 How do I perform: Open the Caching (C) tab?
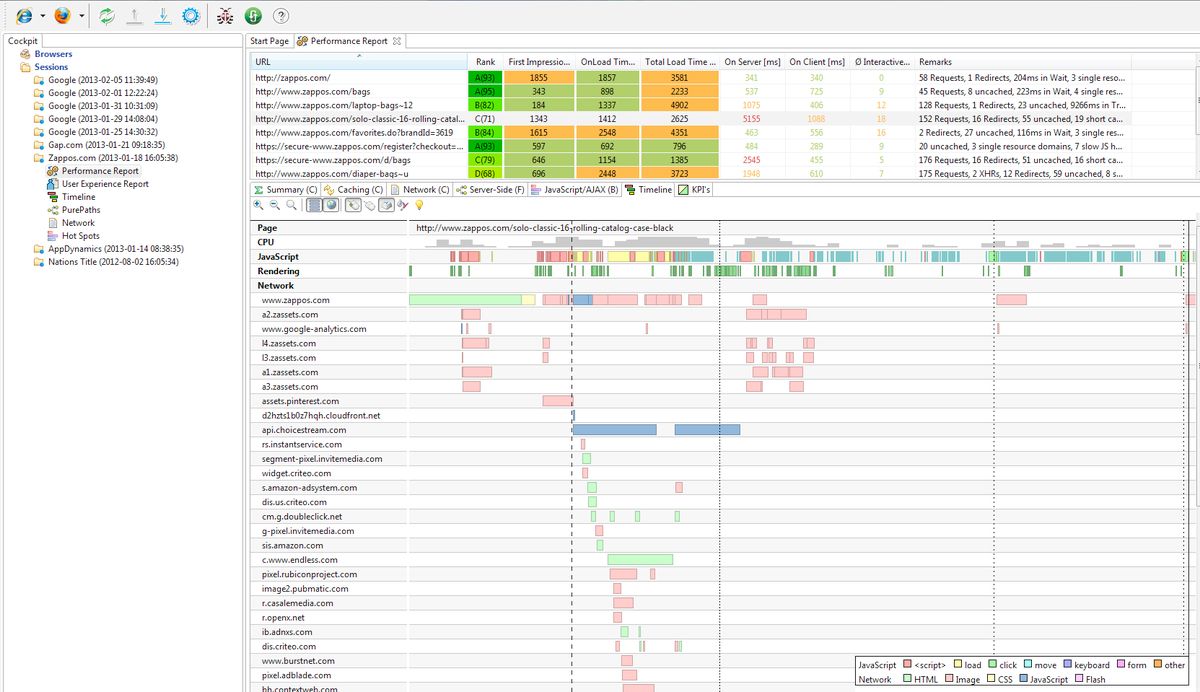[353, 189]
